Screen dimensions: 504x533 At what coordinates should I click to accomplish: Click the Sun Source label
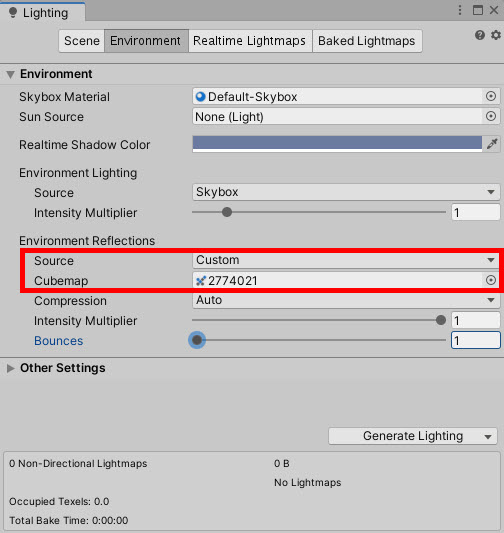pos(51,117)
